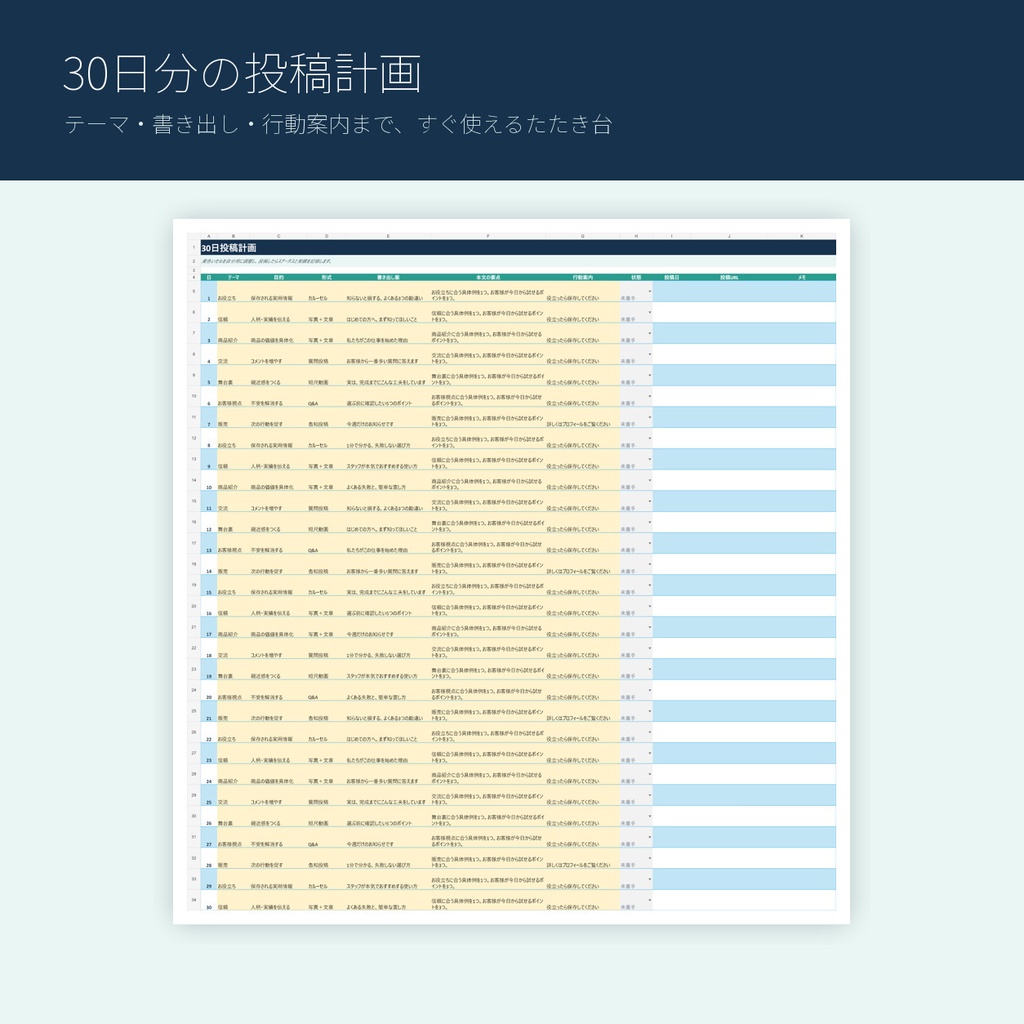
Task: Click column letter F in the sheet header
Action: click(488, 236)
